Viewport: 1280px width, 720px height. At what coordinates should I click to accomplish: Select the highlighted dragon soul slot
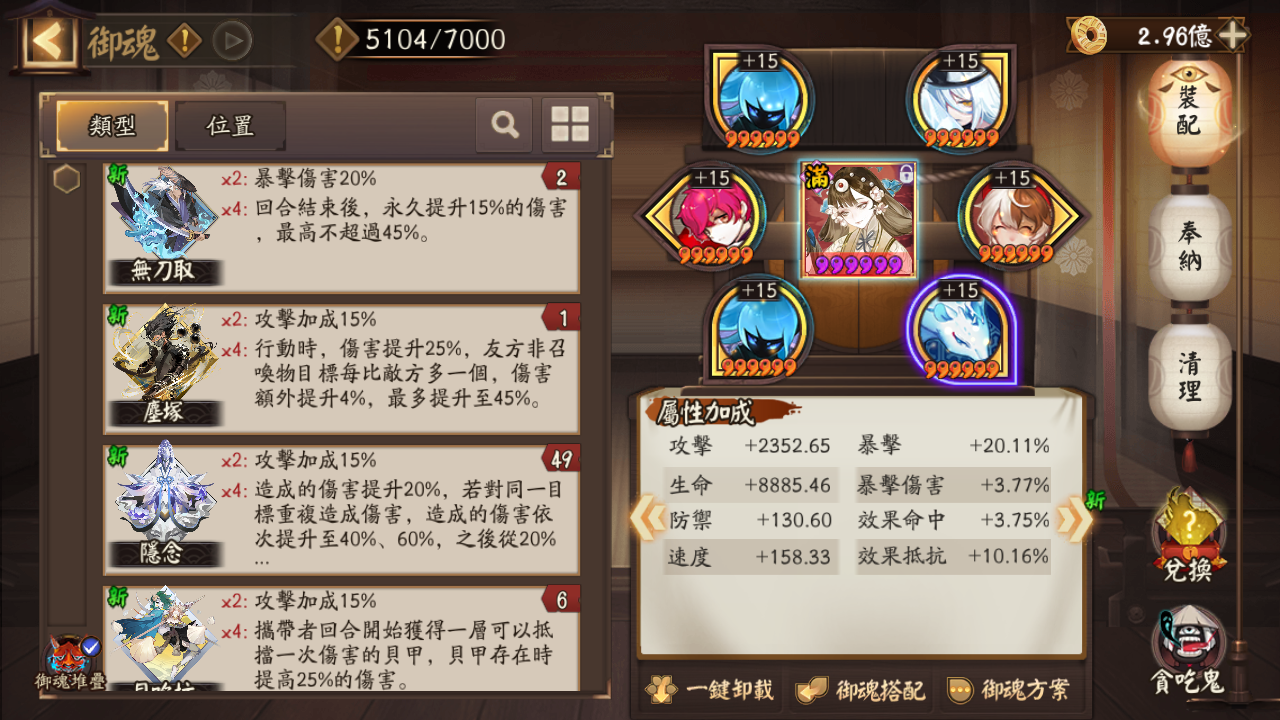pyautogui.click(x=960, y=330)
